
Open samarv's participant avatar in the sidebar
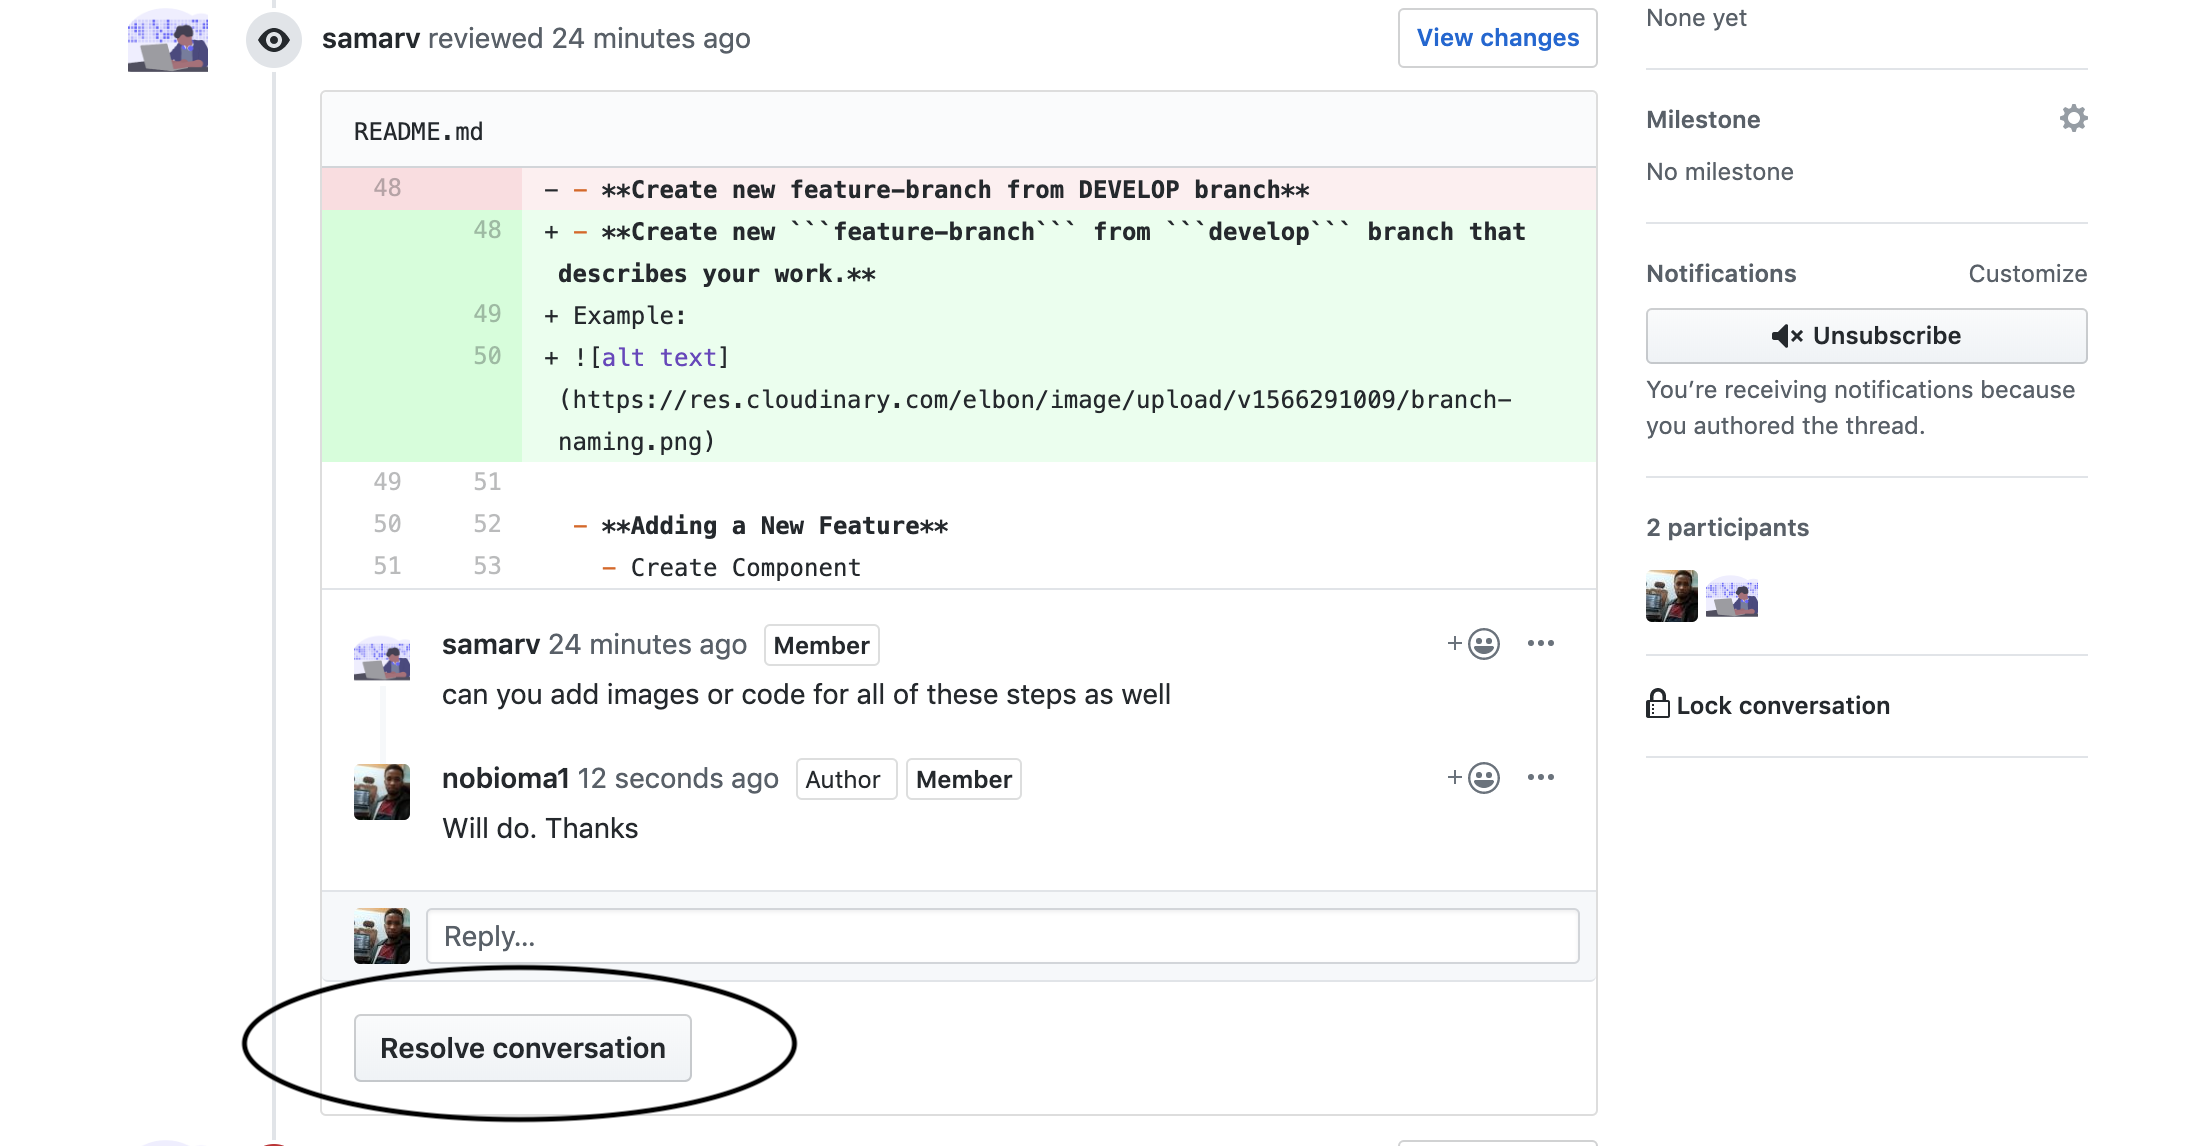click(1731, 596)
